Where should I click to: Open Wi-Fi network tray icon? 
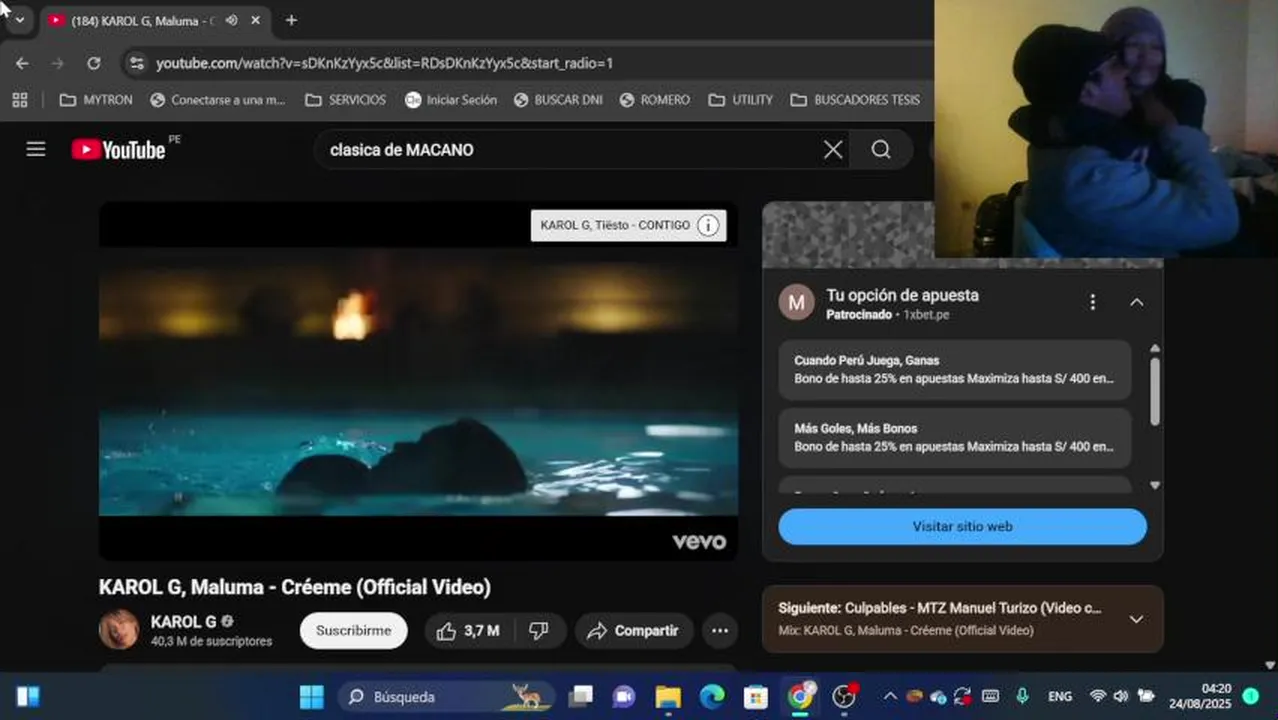[x=1098, y=696]
